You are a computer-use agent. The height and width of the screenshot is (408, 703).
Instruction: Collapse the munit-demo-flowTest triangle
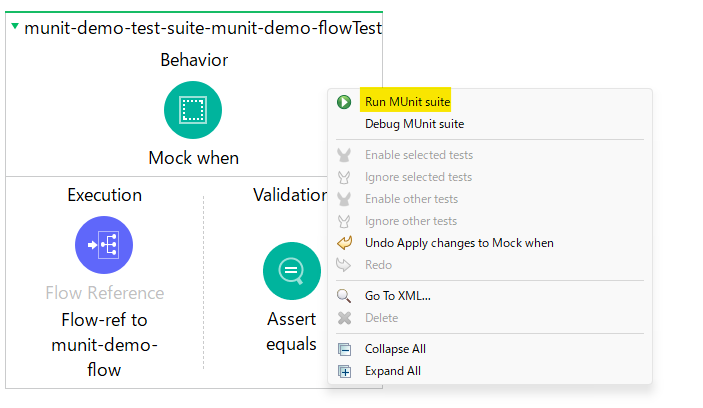15,26
